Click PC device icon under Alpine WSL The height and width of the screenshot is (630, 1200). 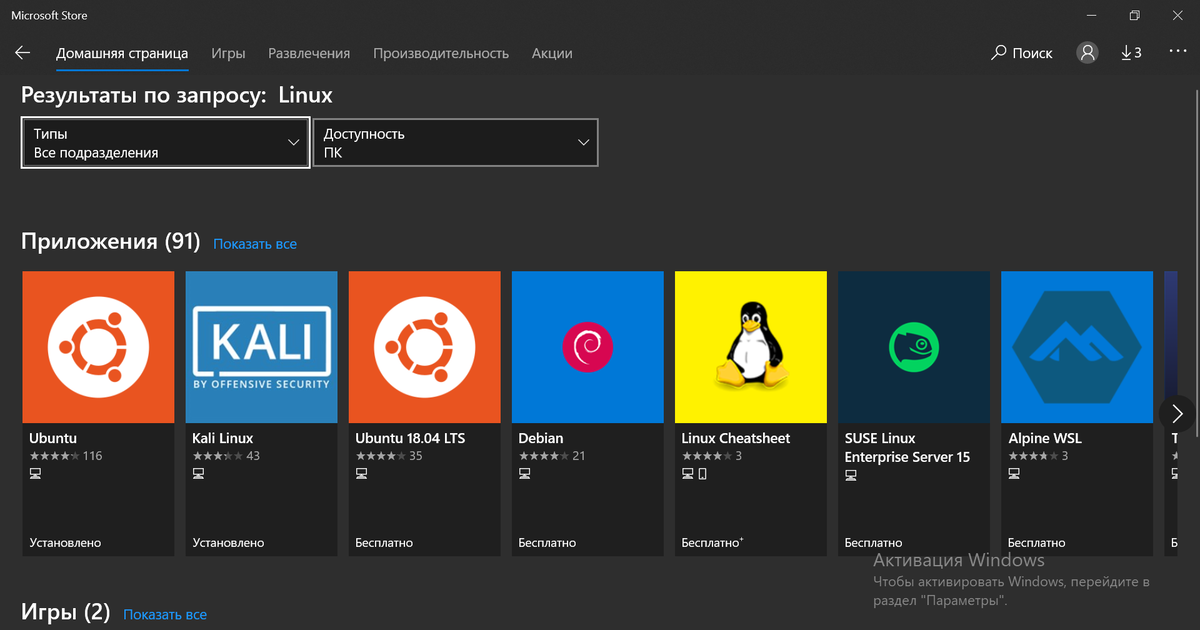[x=1013, y=474]
